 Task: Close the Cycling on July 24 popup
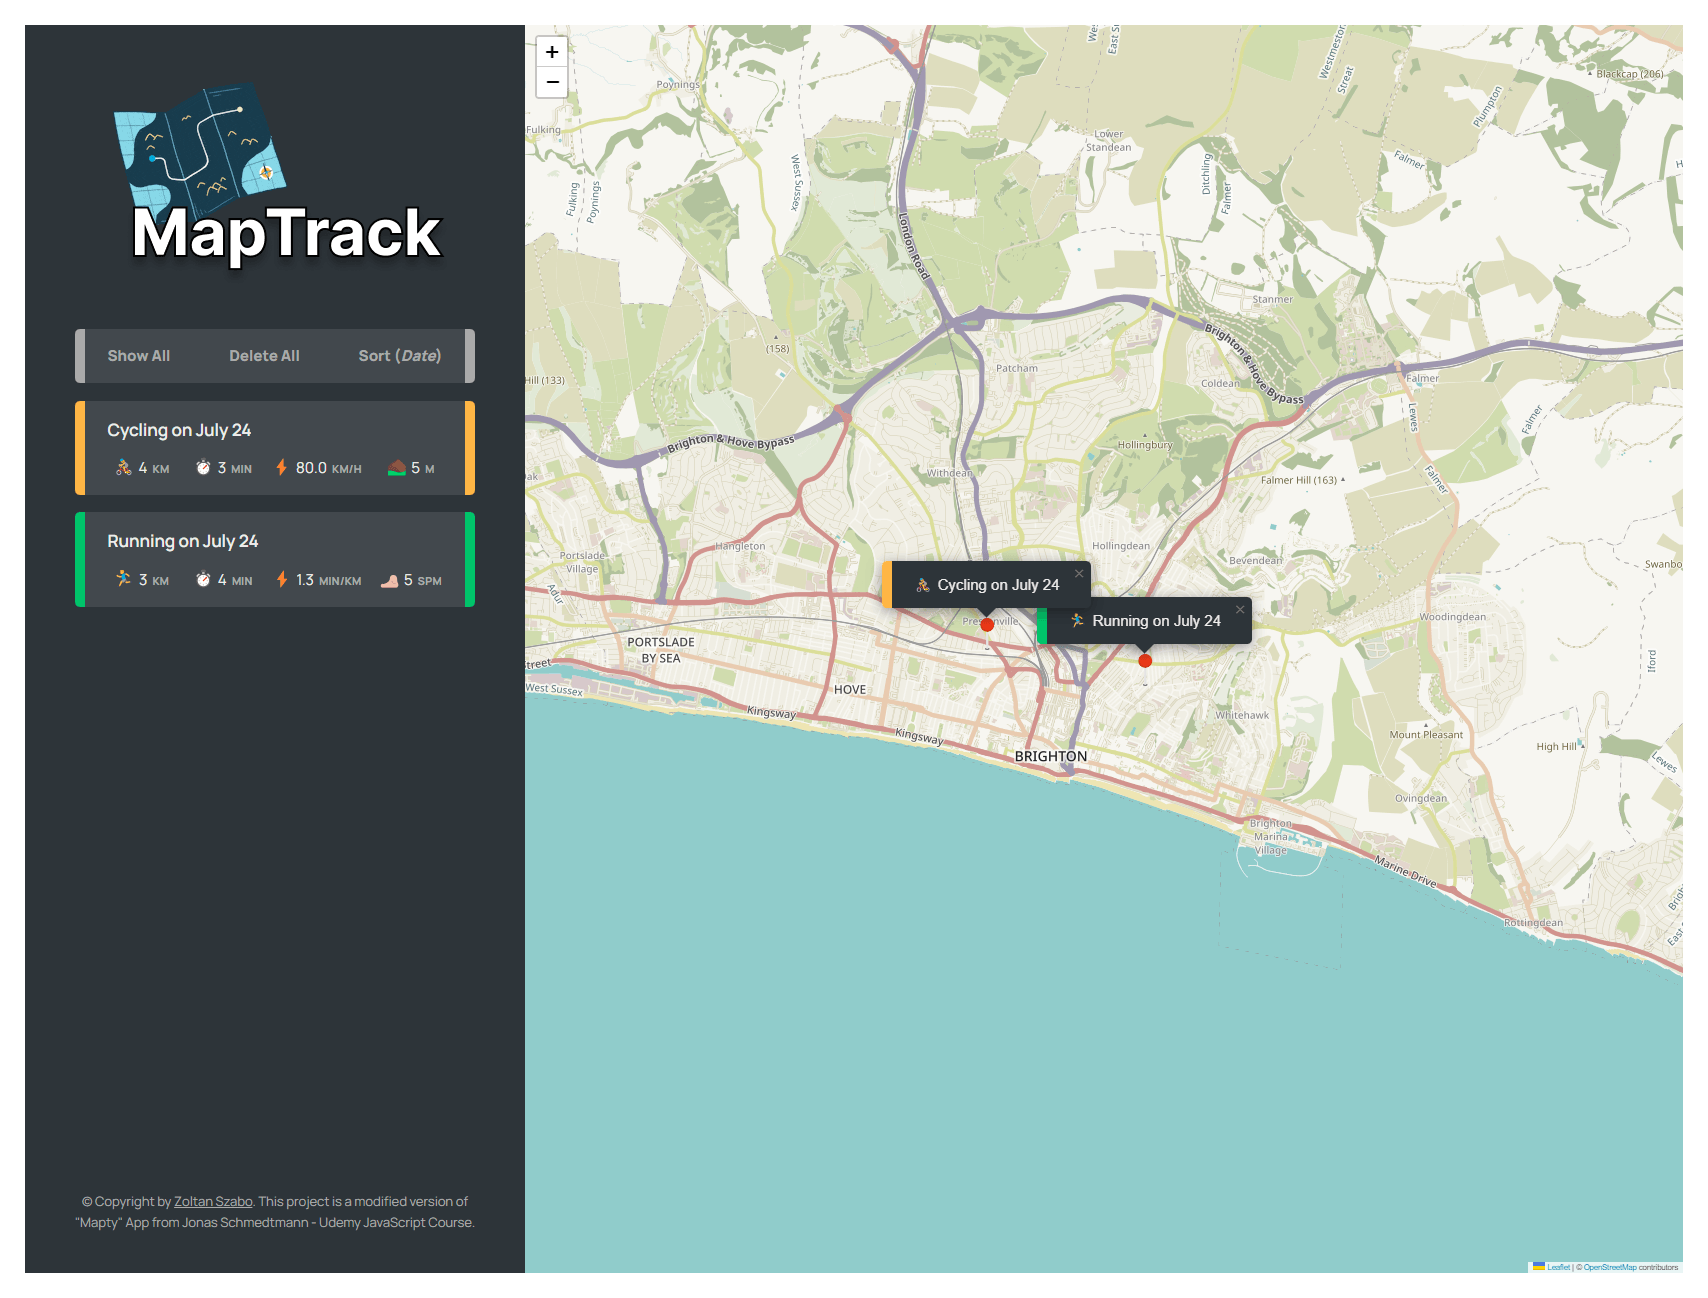tap(1079, 573)
